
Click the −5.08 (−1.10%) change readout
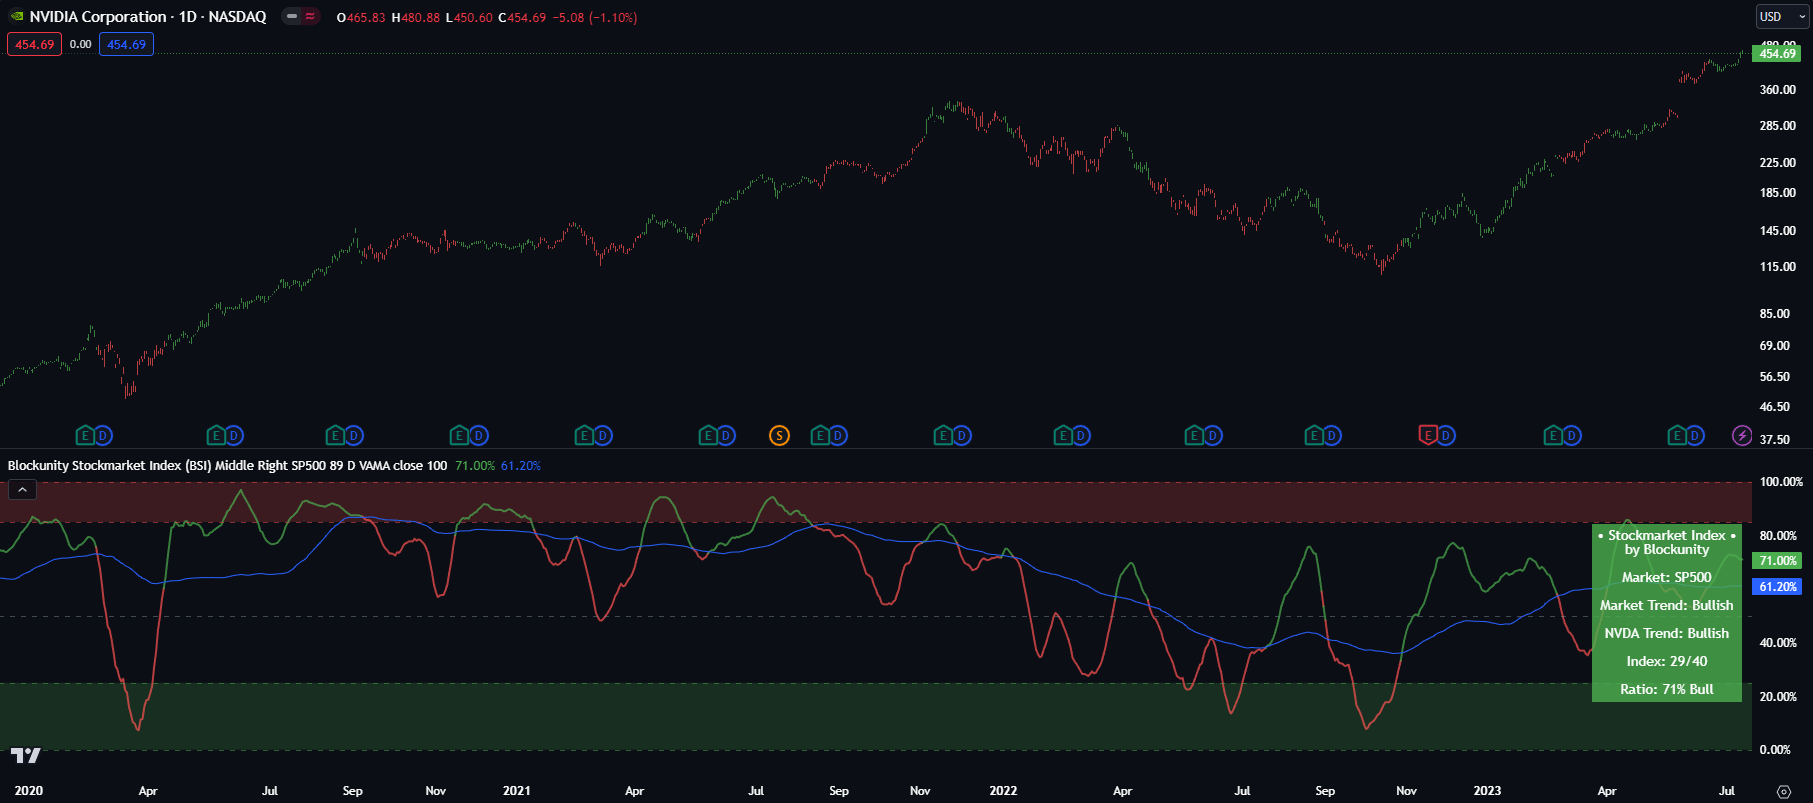click(595, 18)
